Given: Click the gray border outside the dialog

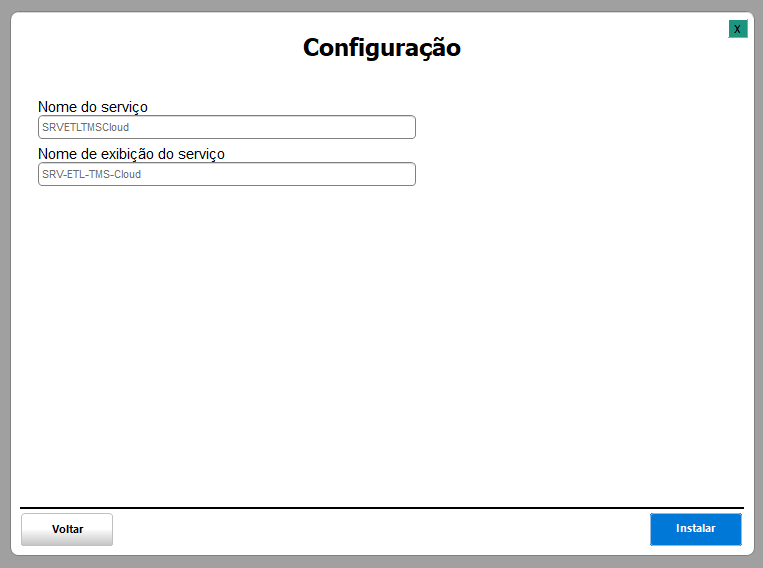Looking at the screenshot, I should click(5, 300).
